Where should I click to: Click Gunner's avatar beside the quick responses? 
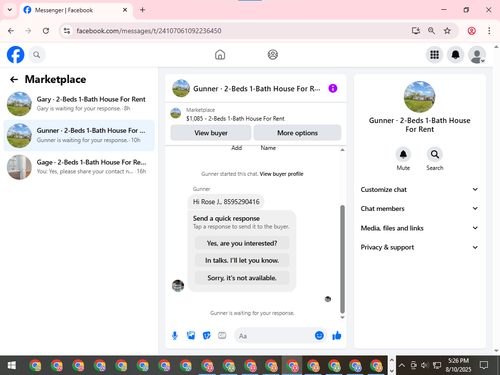[178, 286]
